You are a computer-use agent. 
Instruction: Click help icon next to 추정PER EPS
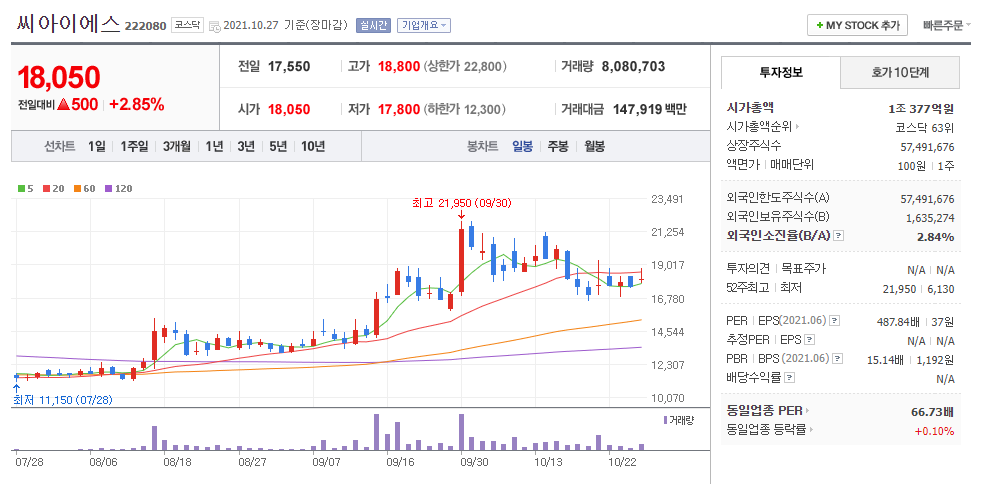(x=809, y=340)
